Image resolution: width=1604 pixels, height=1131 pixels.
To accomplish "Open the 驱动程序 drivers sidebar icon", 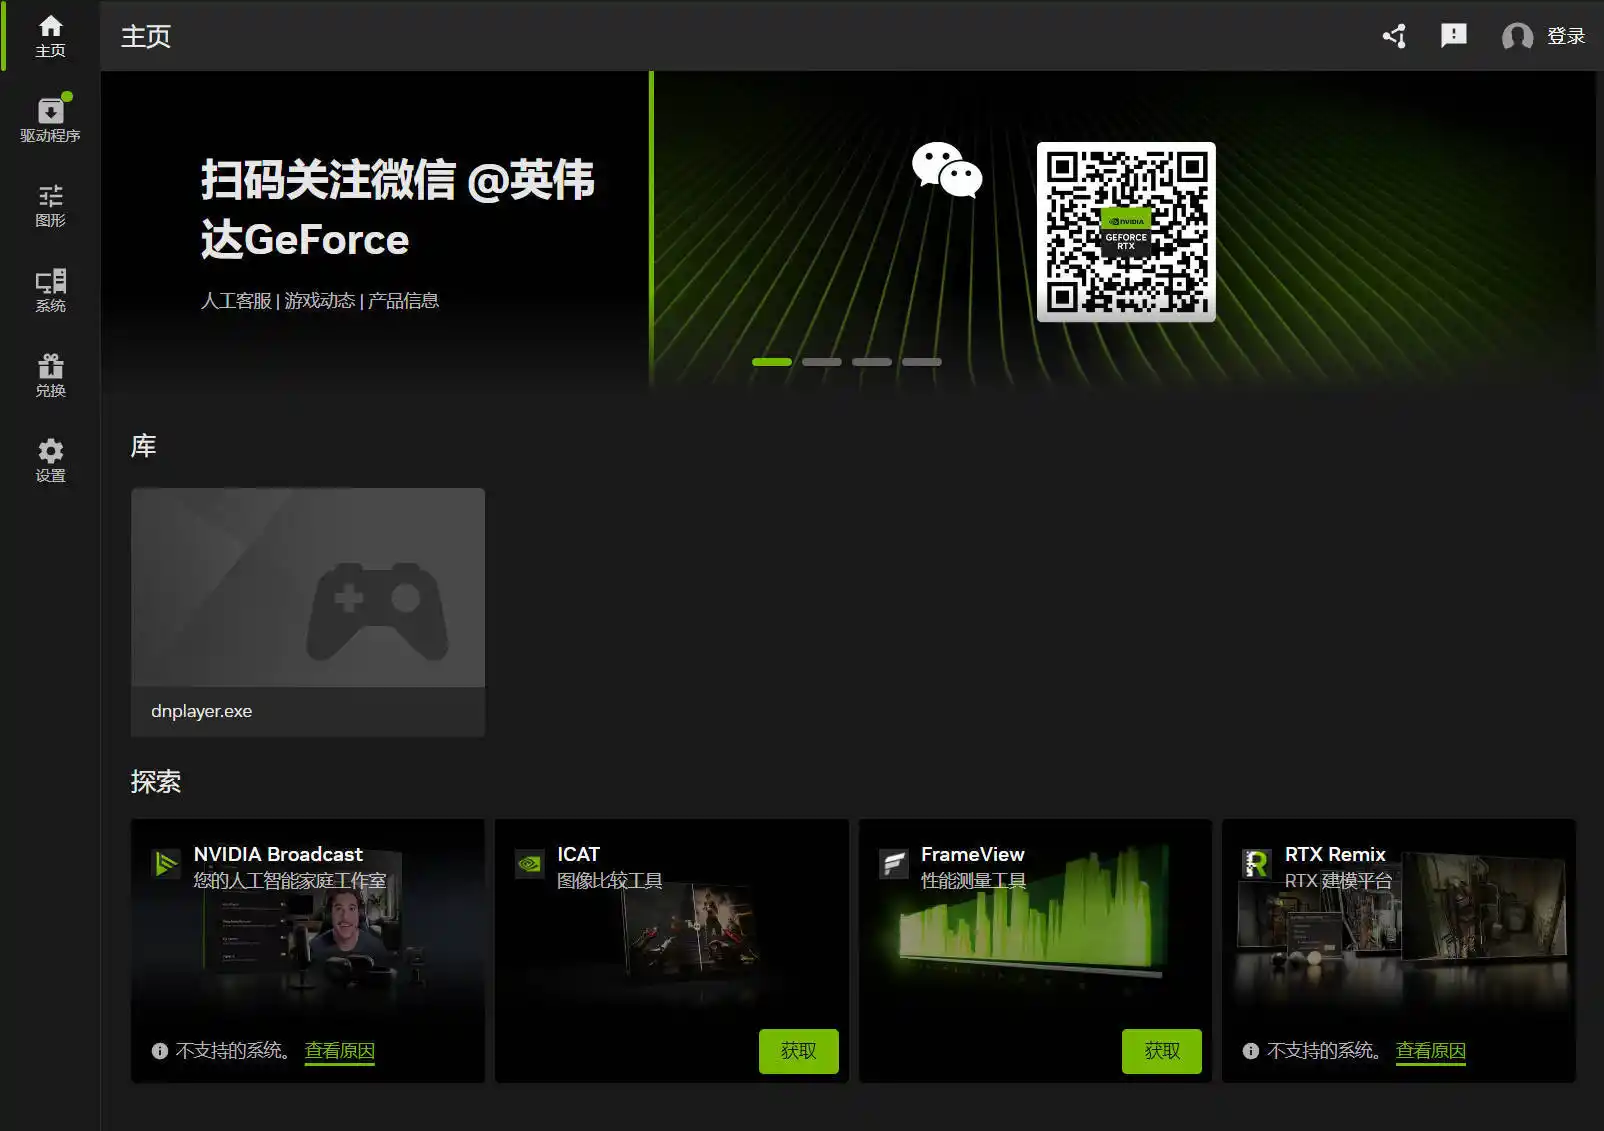I will pos(50,119).
